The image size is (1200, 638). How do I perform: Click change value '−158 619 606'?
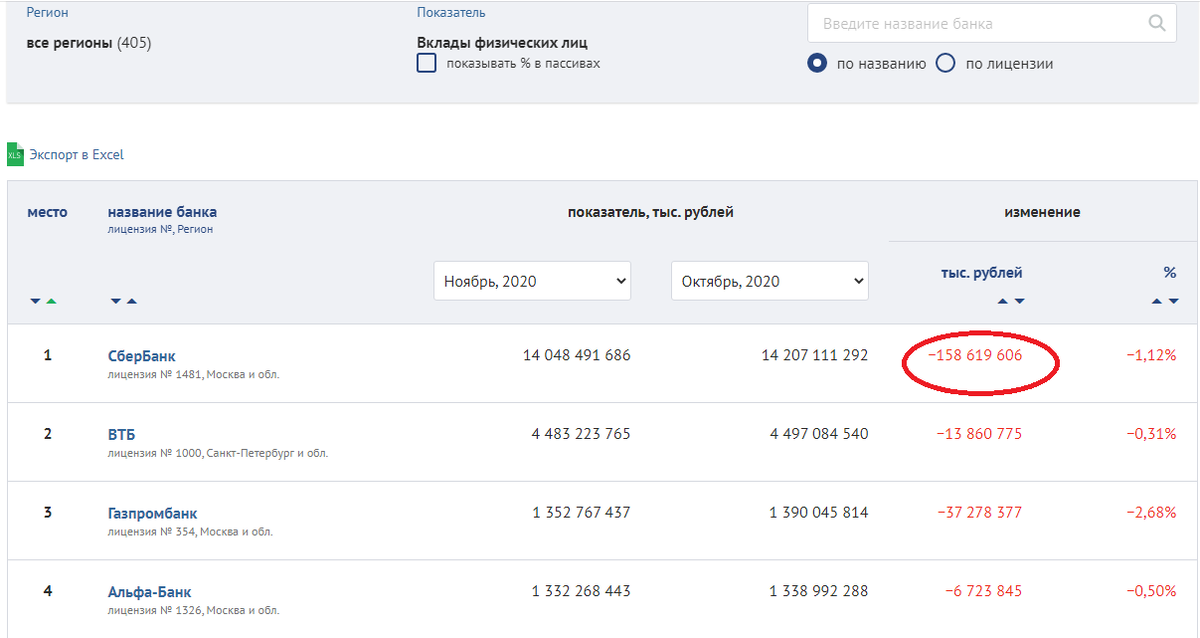974,355
